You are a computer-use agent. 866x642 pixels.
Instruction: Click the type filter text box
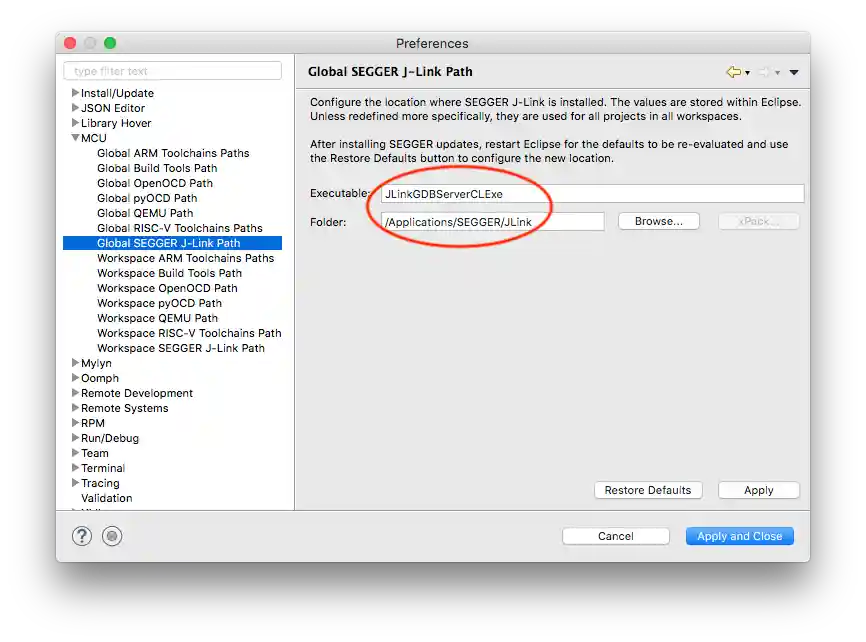tap(172, 70)
